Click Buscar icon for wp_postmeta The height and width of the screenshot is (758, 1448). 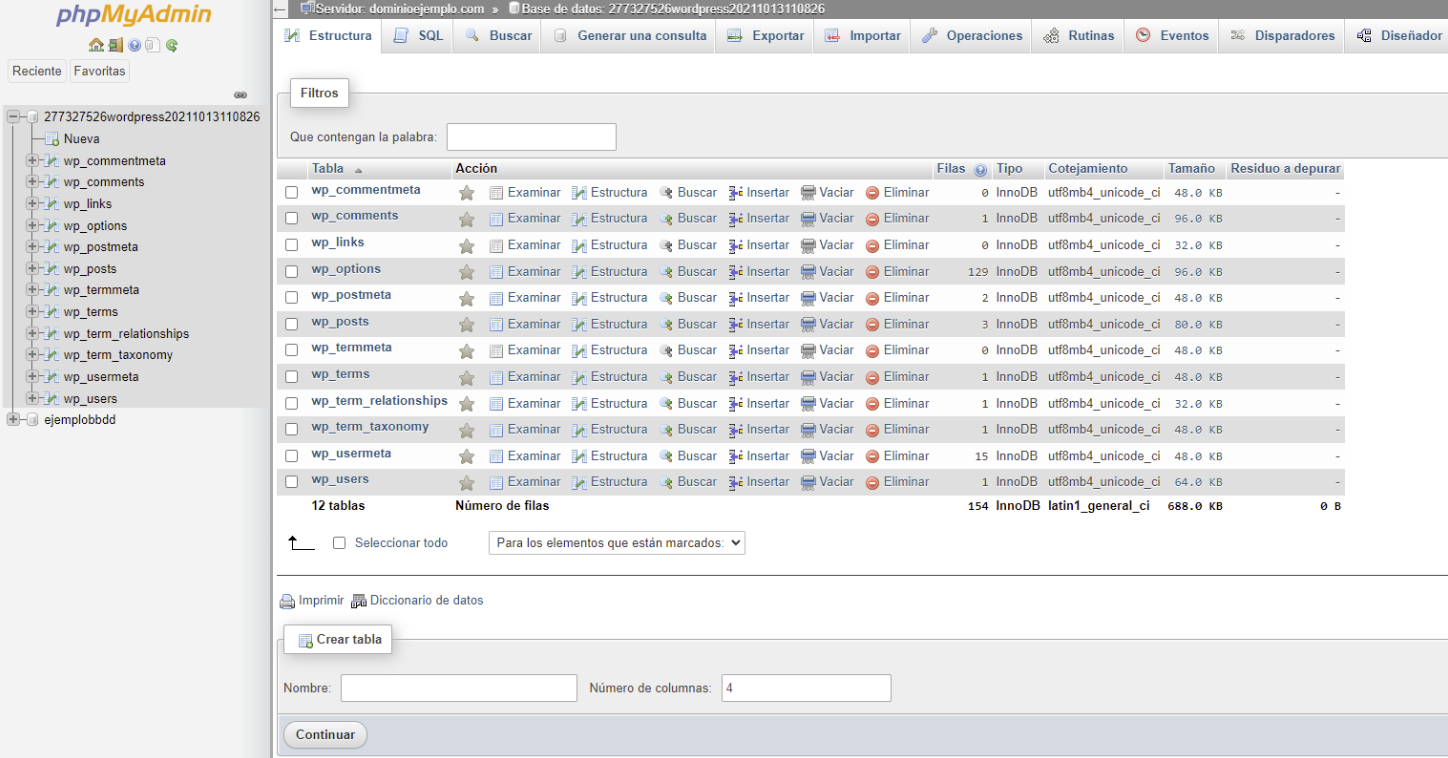coord(666,298)
